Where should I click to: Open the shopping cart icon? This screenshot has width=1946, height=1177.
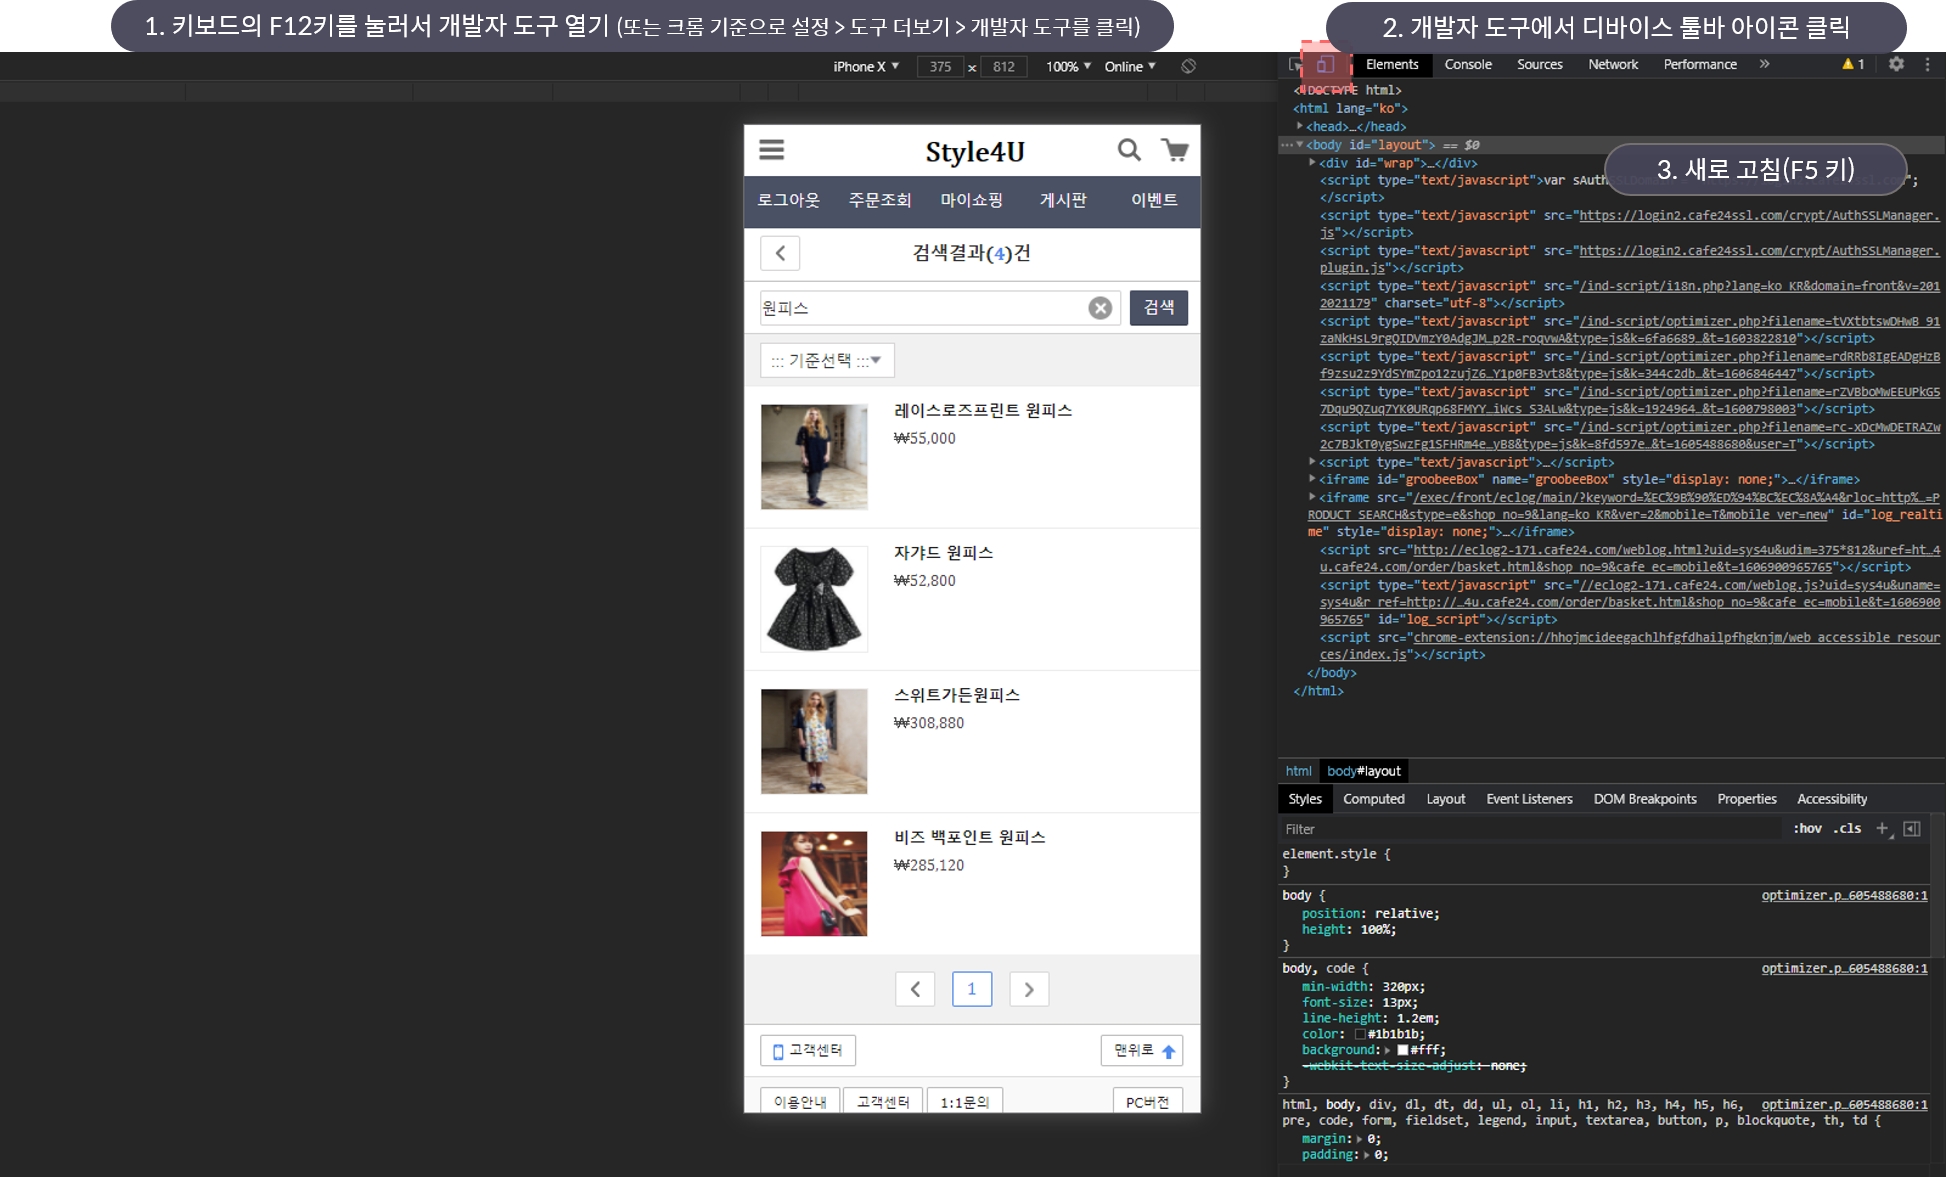click(x=1175, y=150)
